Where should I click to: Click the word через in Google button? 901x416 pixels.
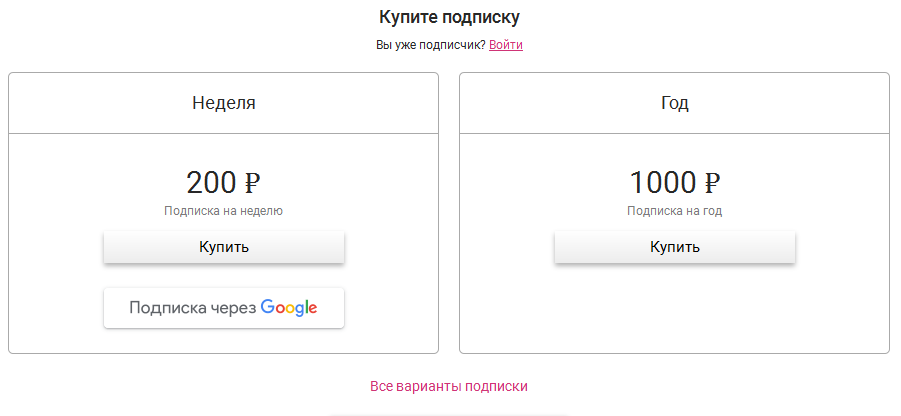pos(234,309)
